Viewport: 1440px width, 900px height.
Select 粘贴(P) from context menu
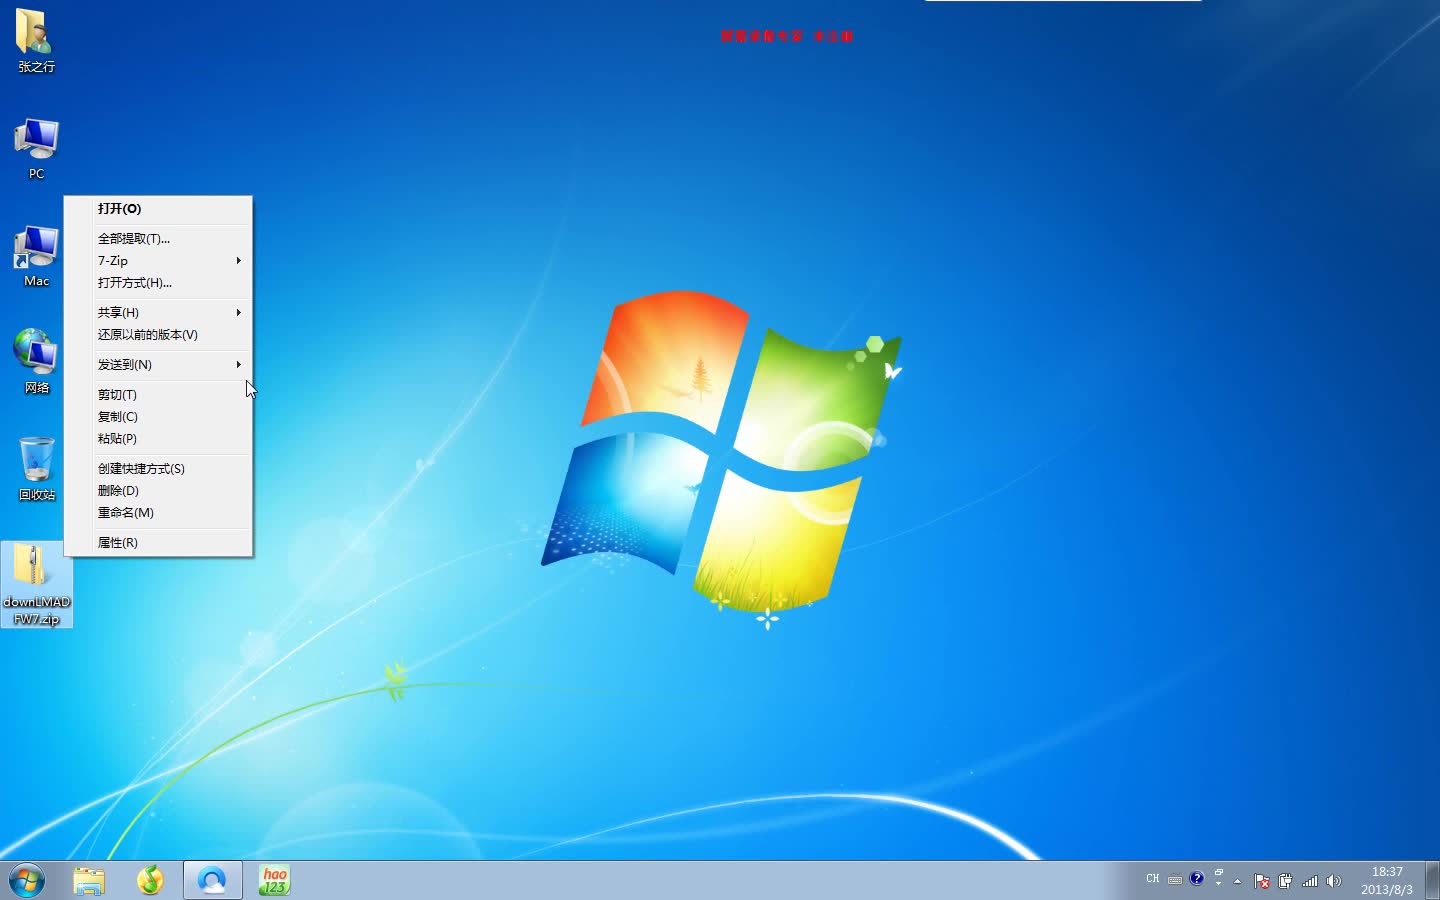[158, 438]
